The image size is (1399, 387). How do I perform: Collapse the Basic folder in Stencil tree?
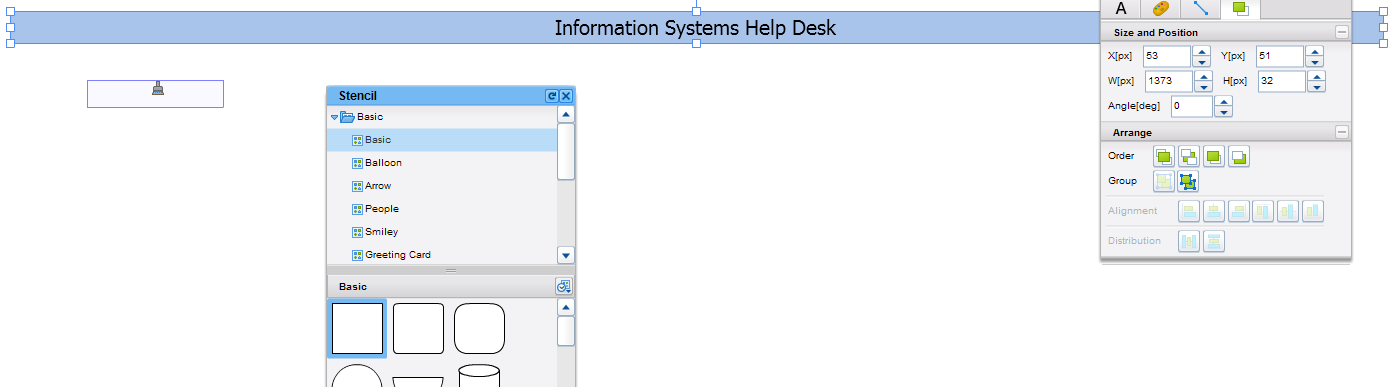[335, 117]
